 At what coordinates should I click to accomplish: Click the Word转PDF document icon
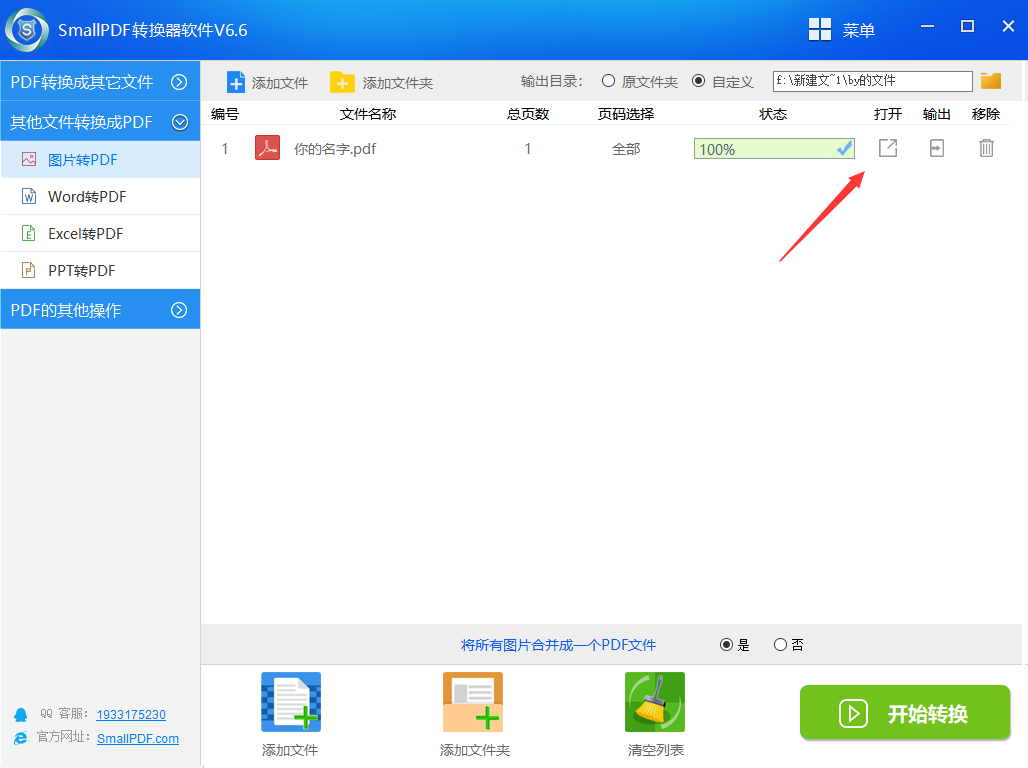pyautogui.click(x=29, y=196)
